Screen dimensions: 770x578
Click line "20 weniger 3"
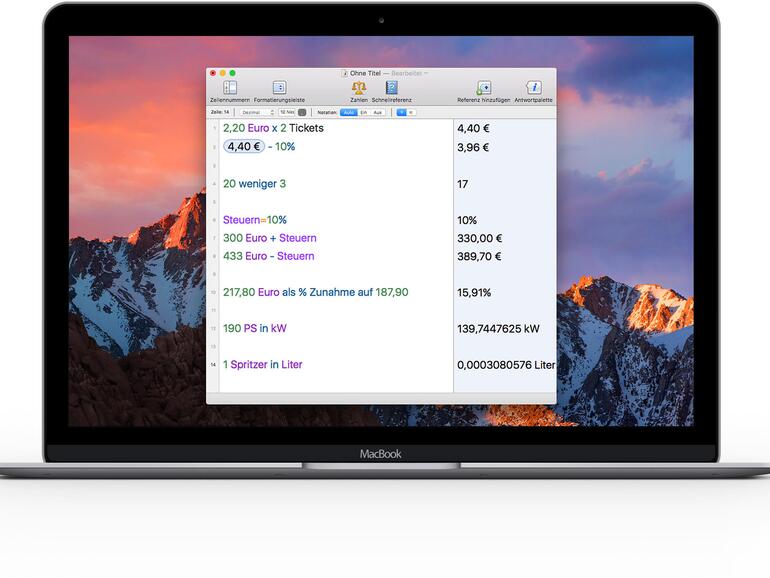pos(254,184)
